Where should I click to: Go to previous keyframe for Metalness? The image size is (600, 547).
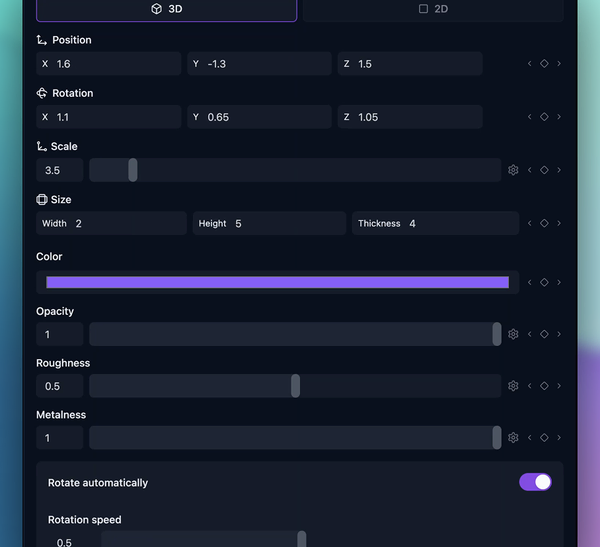(x=530, y=437)
